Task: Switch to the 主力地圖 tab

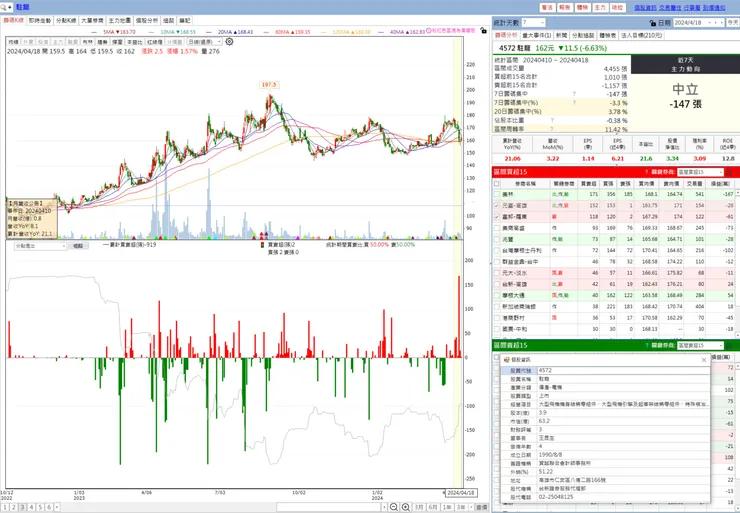Action: tap(120, 21)
